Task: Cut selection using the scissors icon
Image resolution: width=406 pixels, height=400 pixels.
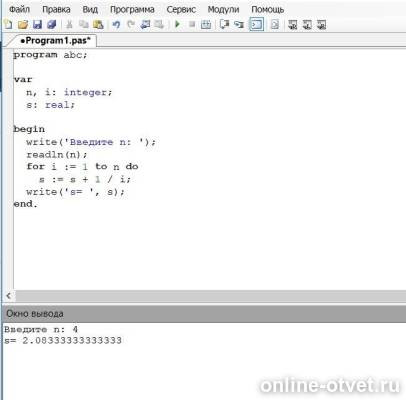Action: pyautogui.click(x=69, y=25)
